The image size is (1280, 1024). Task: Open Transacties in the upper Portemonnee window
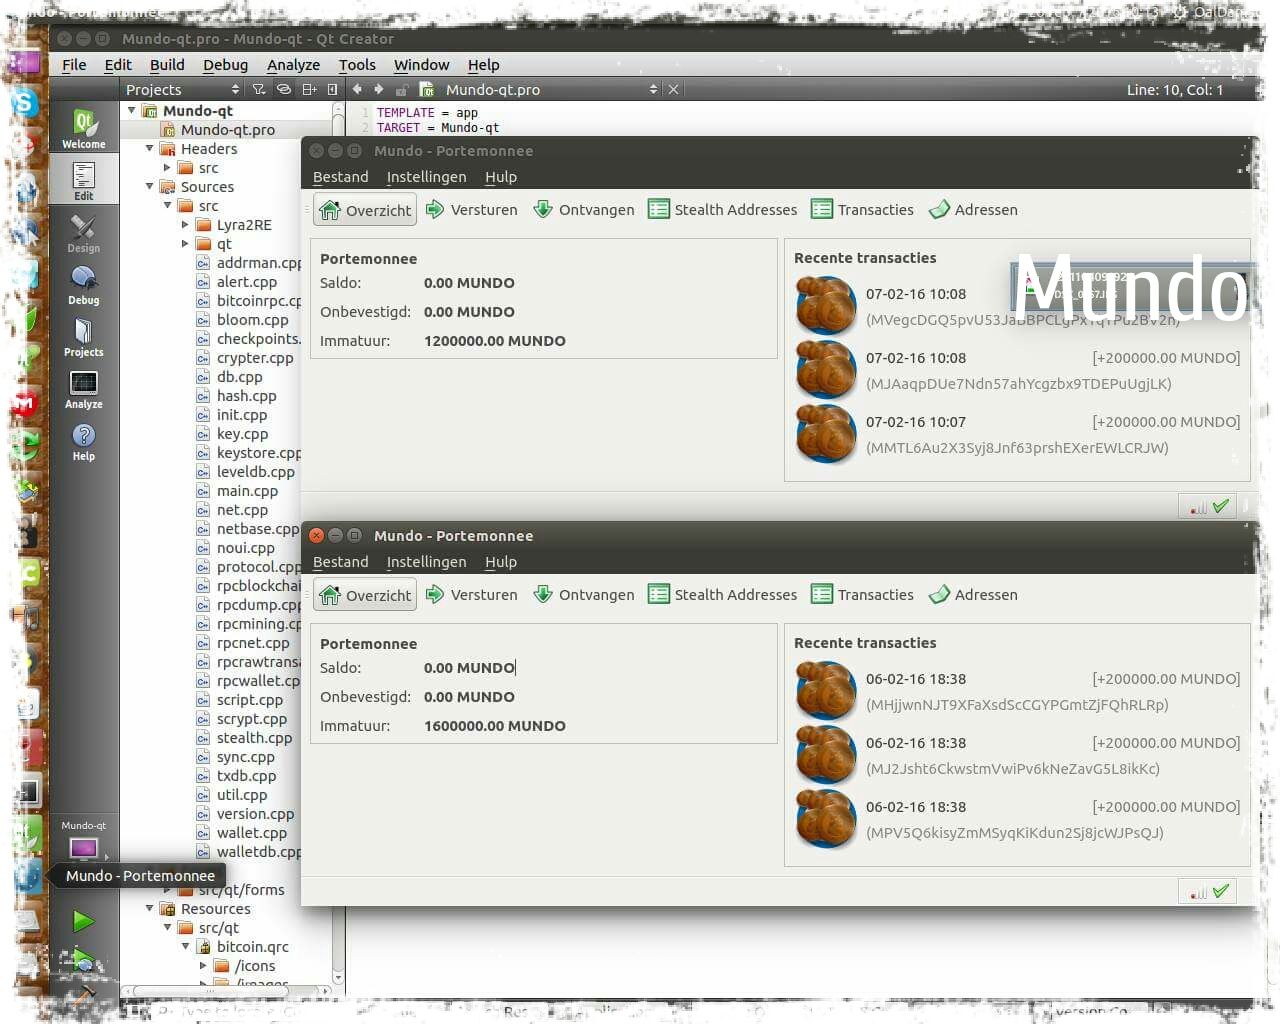pos(862,209)
